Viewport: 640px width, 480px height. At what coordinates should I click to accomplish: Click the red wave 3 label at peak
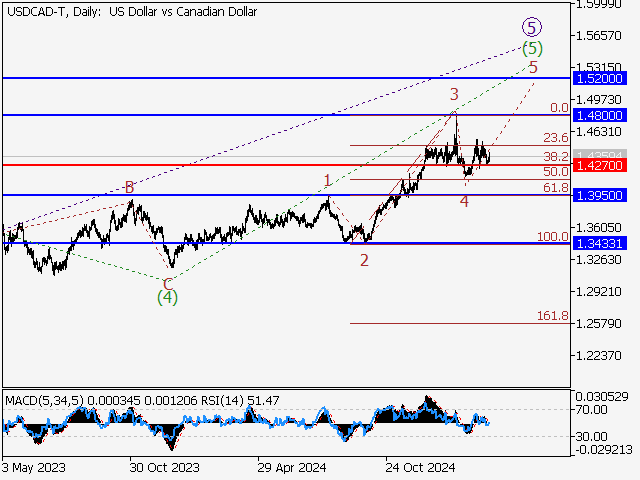[454, 94]
